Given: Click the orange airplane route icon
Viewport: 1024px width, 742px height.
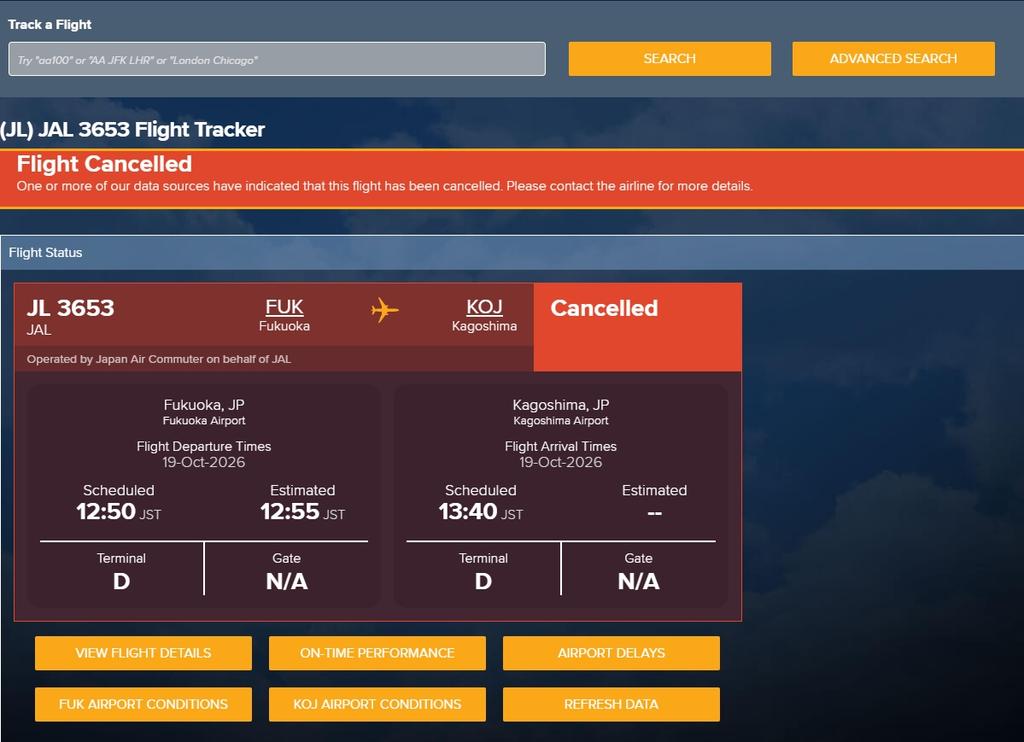Looking at the screenshot, I should 385,310.
